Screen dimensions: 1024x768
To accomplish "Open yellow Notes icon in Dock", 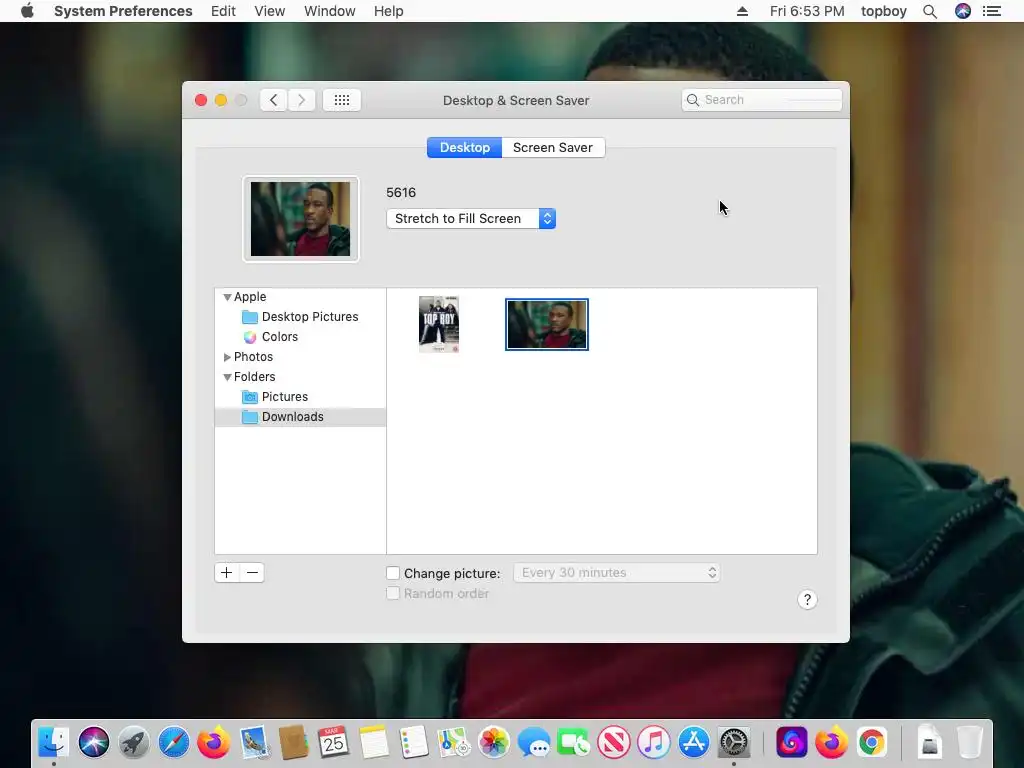I will (x=374, y=743).
